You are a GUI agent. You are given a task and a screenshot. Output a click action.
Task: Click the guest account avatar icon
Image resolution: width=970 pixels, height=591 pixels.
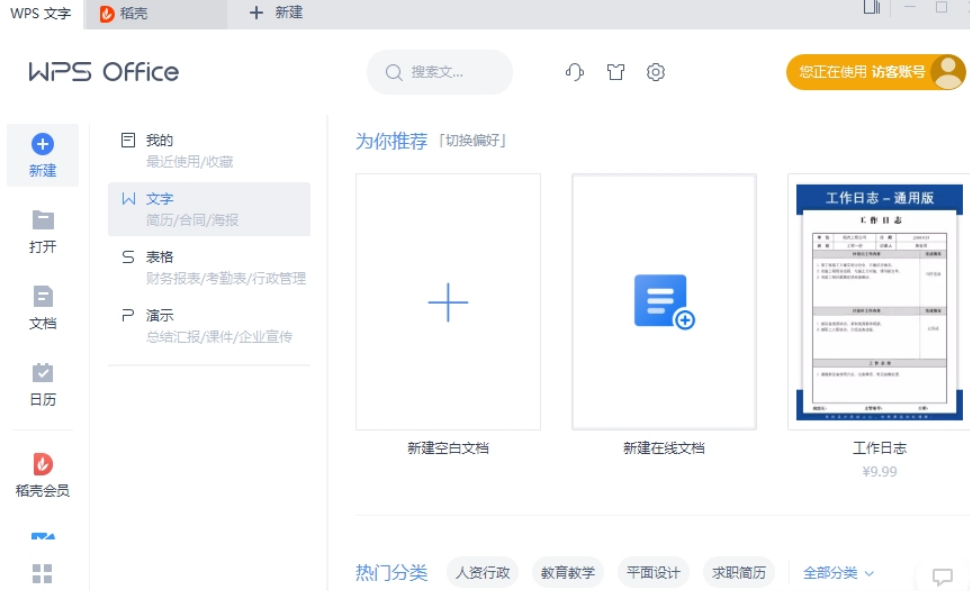pos(948,72)
